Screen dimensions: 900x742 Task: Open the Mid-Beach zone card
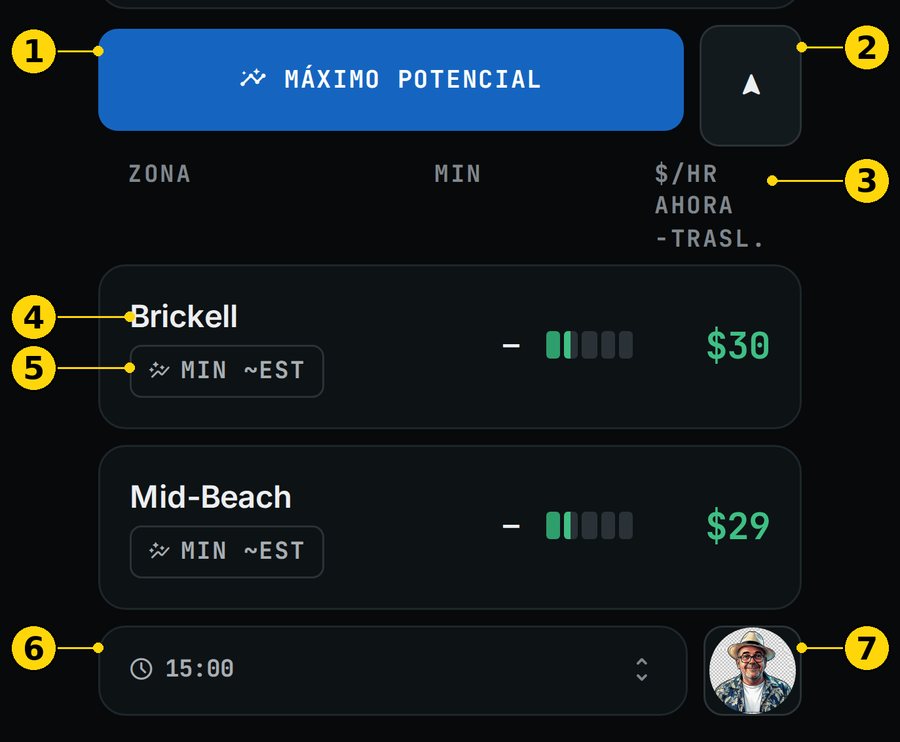(449, 527)
